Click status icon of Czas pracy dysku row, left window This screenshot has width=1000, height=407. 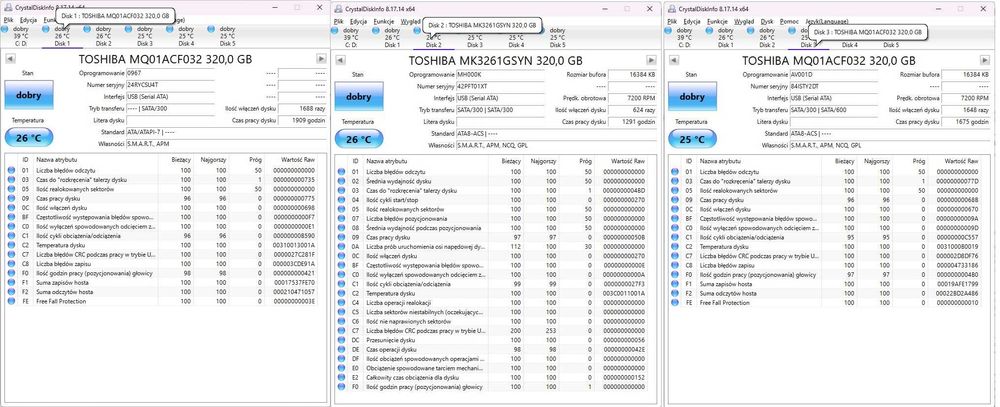[10, 198]
